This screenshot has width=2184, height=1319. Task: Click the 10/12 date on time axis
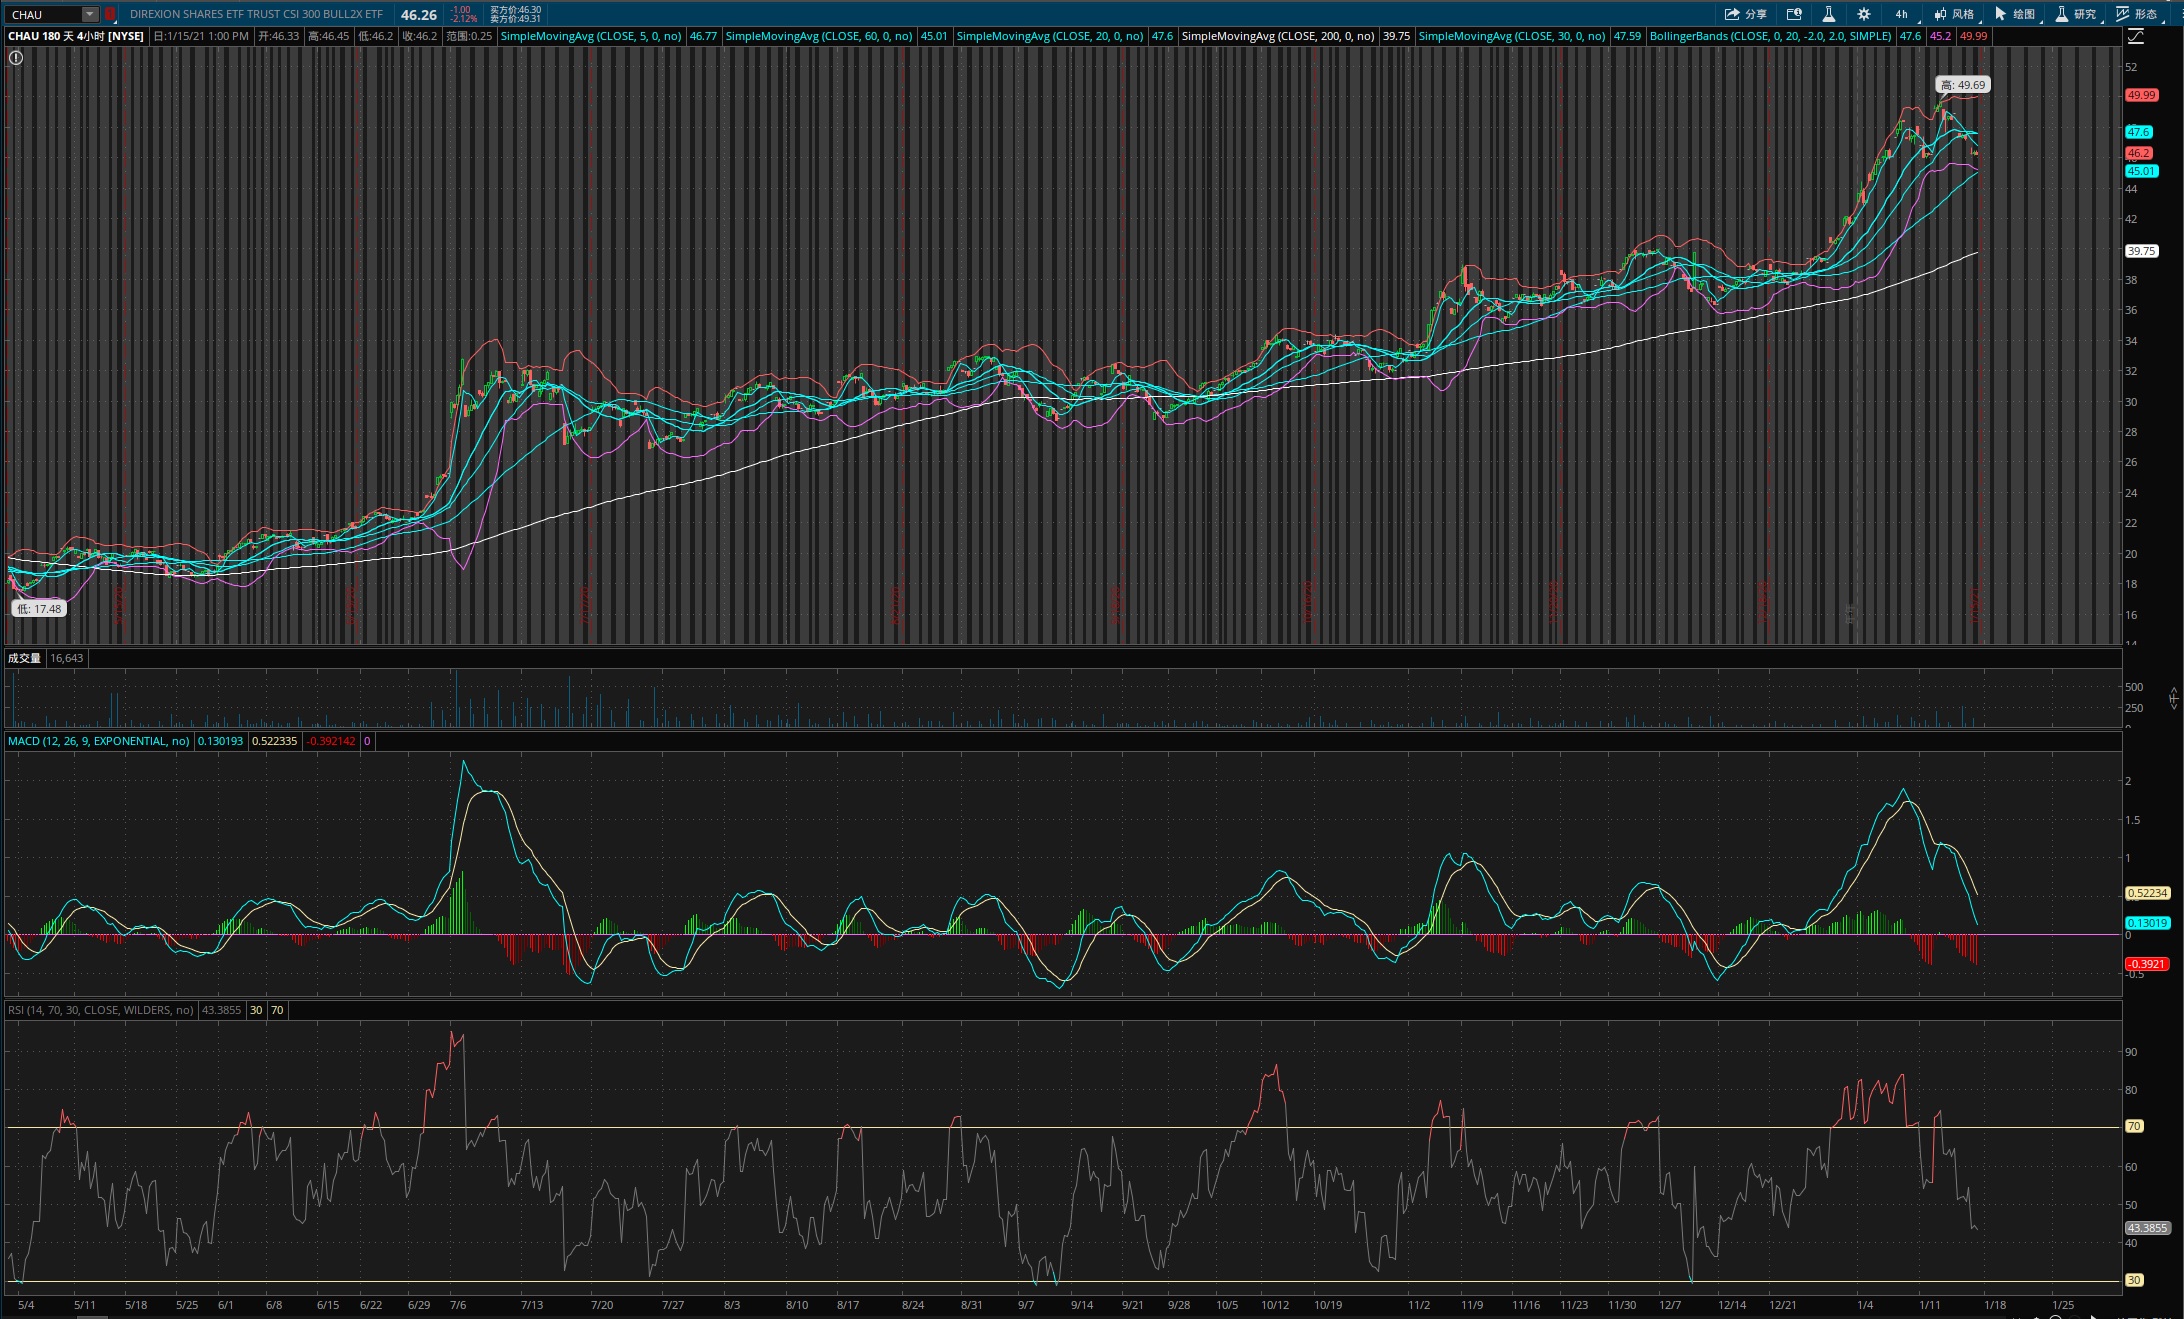point(1275,1305)
